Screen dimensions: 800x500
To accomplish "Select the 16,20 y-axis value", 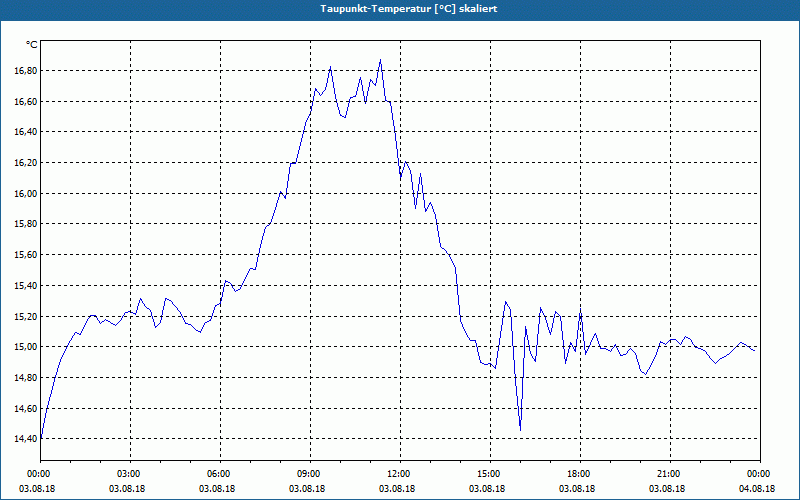I will pyautogui.click(x=26, y=163).
